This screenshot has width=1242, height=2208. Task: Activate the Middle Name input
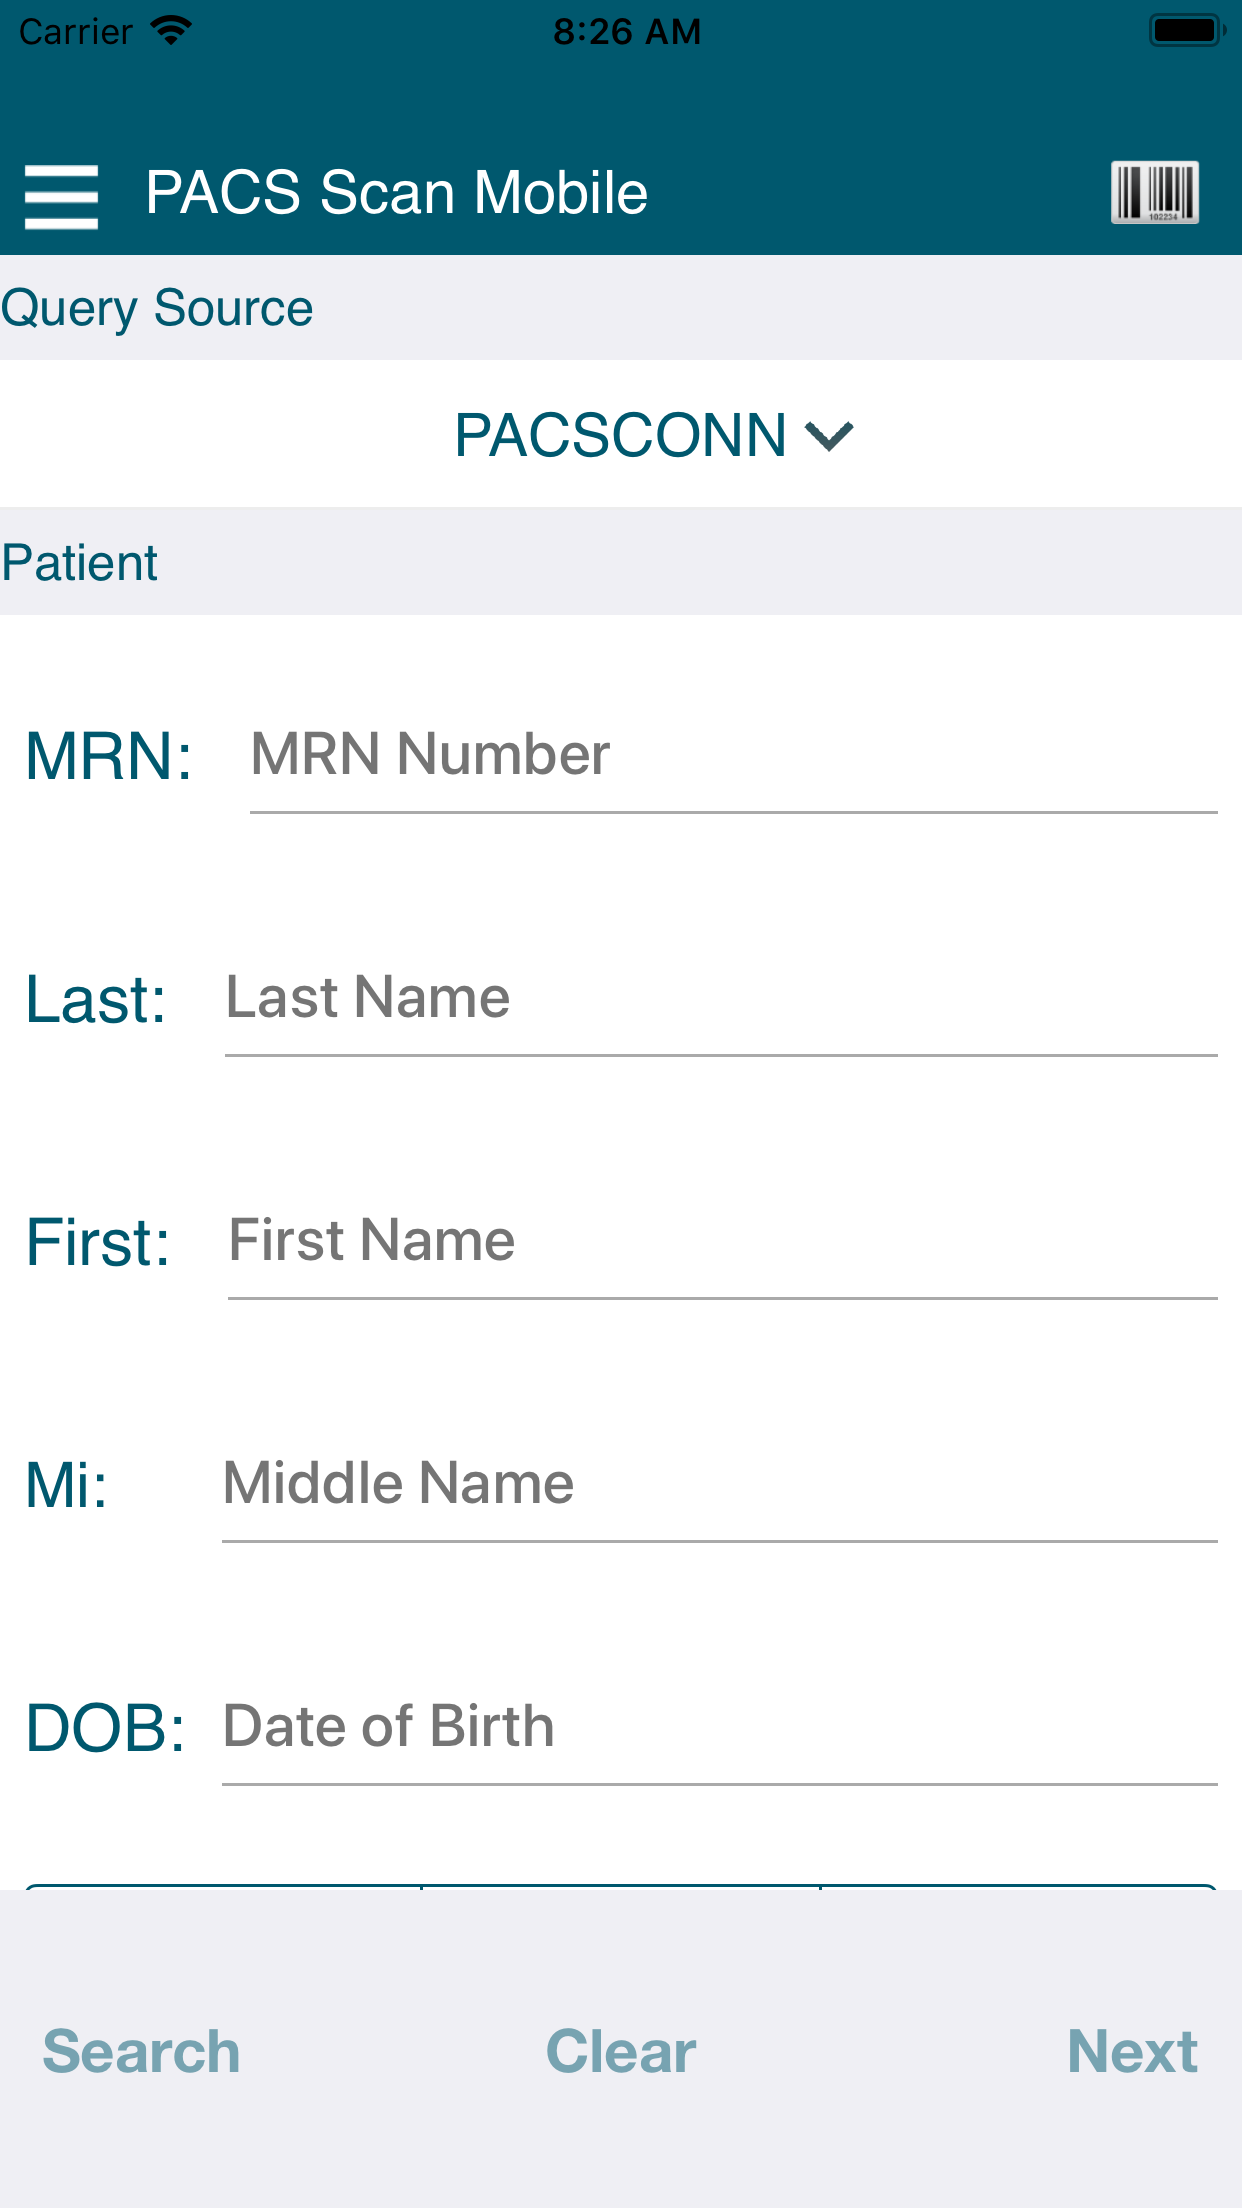coord(719,1485)
